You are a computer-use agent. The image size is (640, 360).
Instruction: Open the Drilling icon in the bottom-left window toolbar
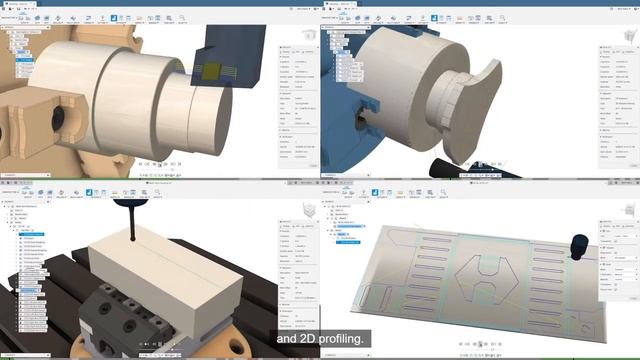point(61,192)
